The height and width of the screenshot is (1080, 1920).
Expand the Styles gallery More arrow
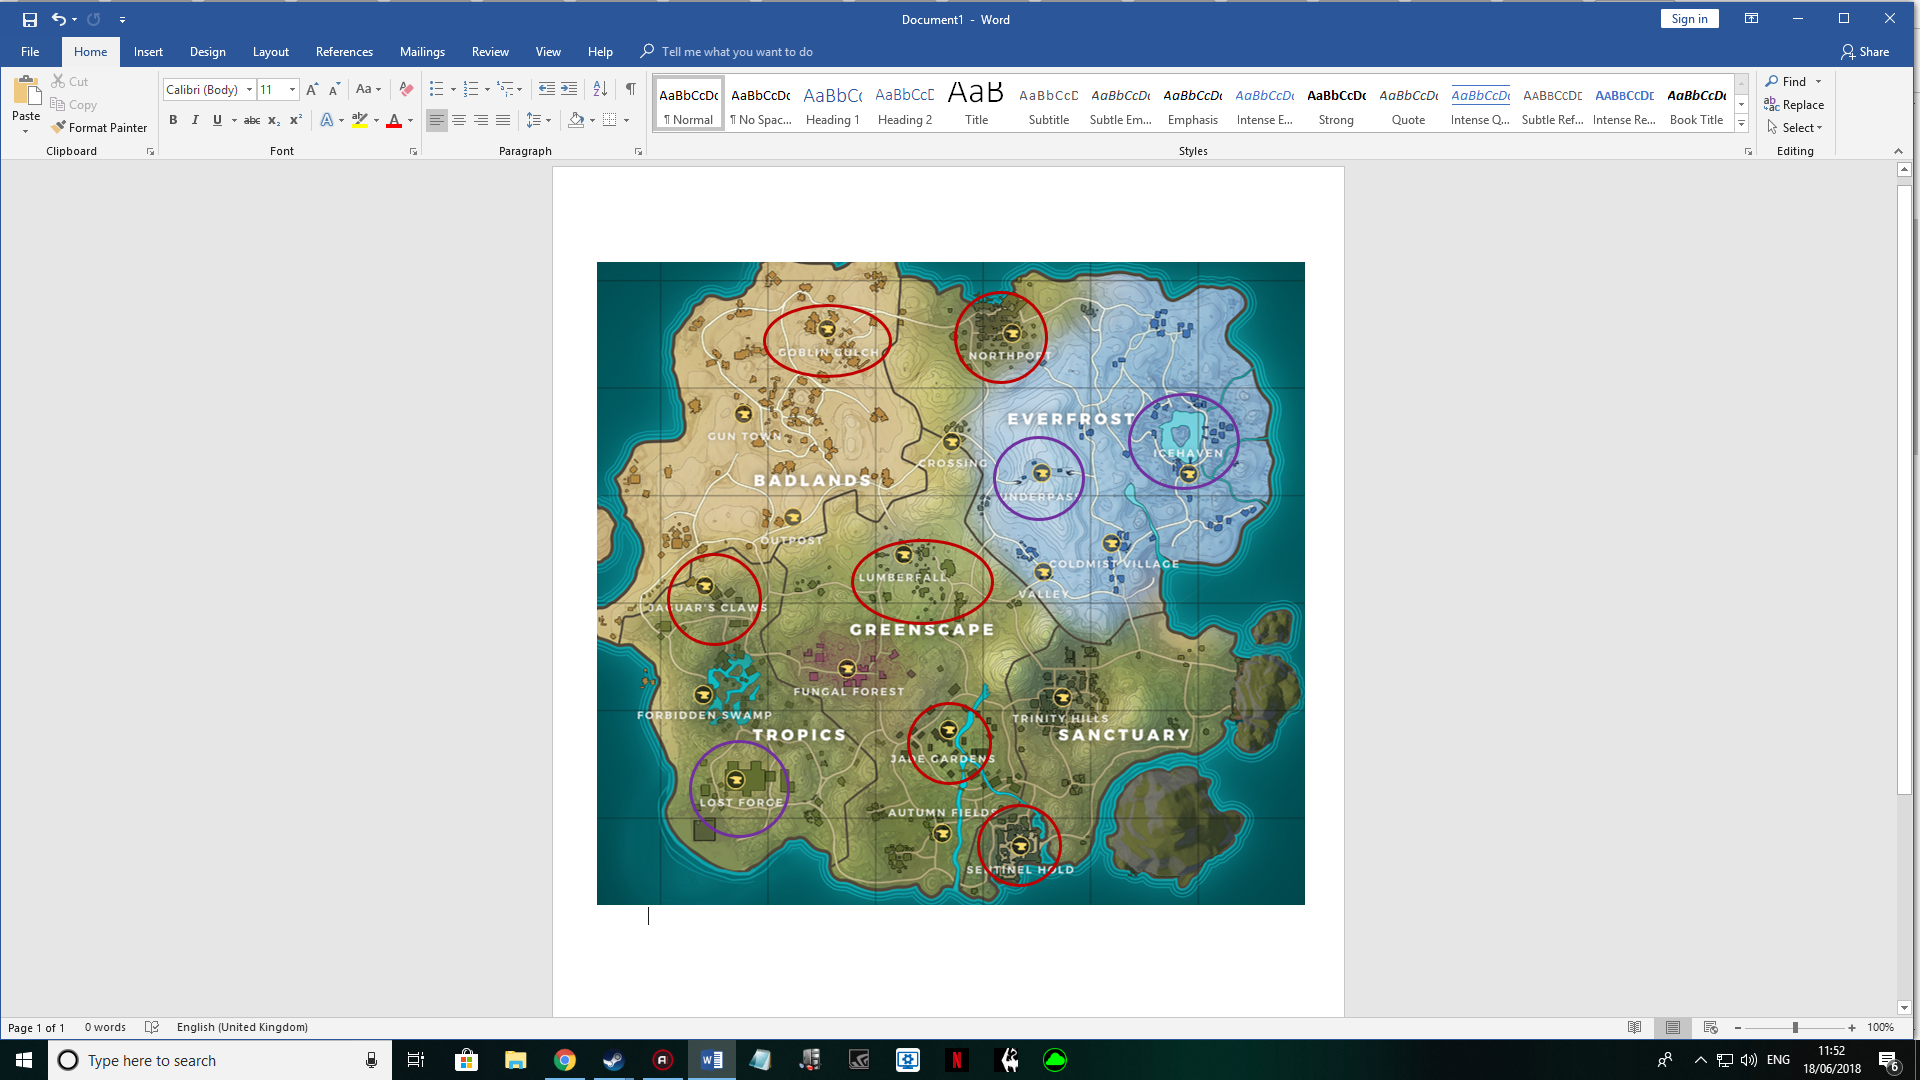click(1741, 124)
